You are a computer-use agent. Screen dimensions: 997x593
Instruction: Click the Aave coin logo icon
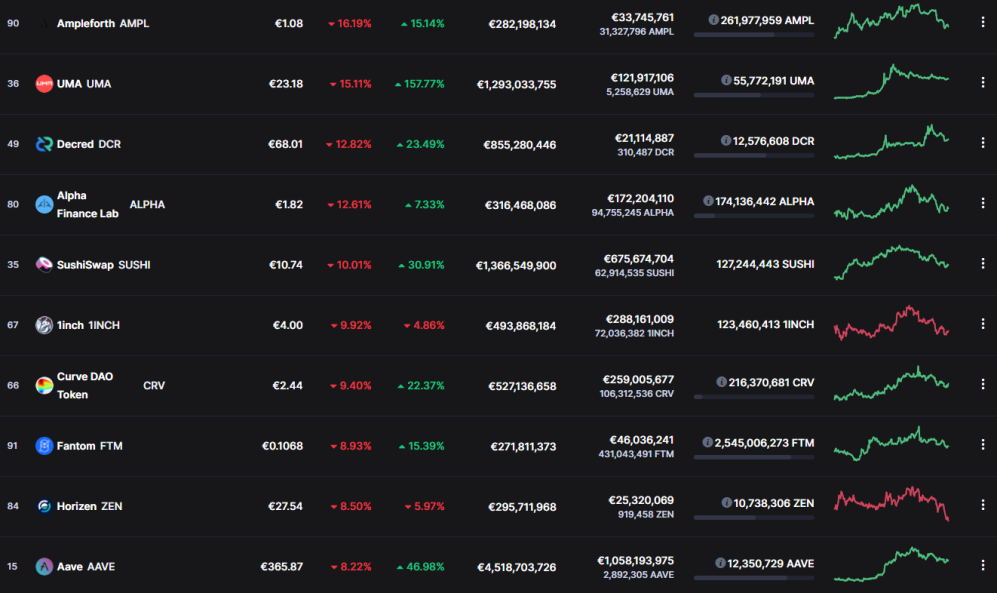[44, 567]
